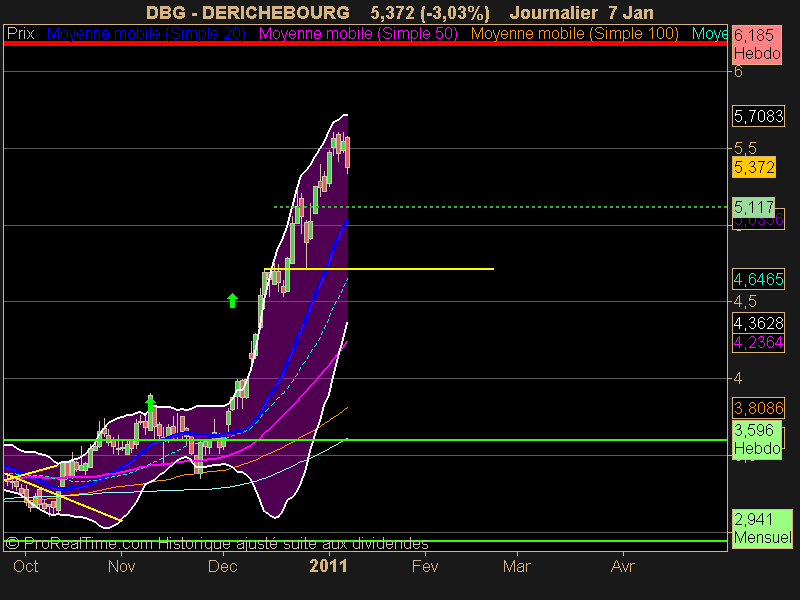800x600 pixels.
Task: Click the "Dec" label on the time axis
Action: [223, 566]
